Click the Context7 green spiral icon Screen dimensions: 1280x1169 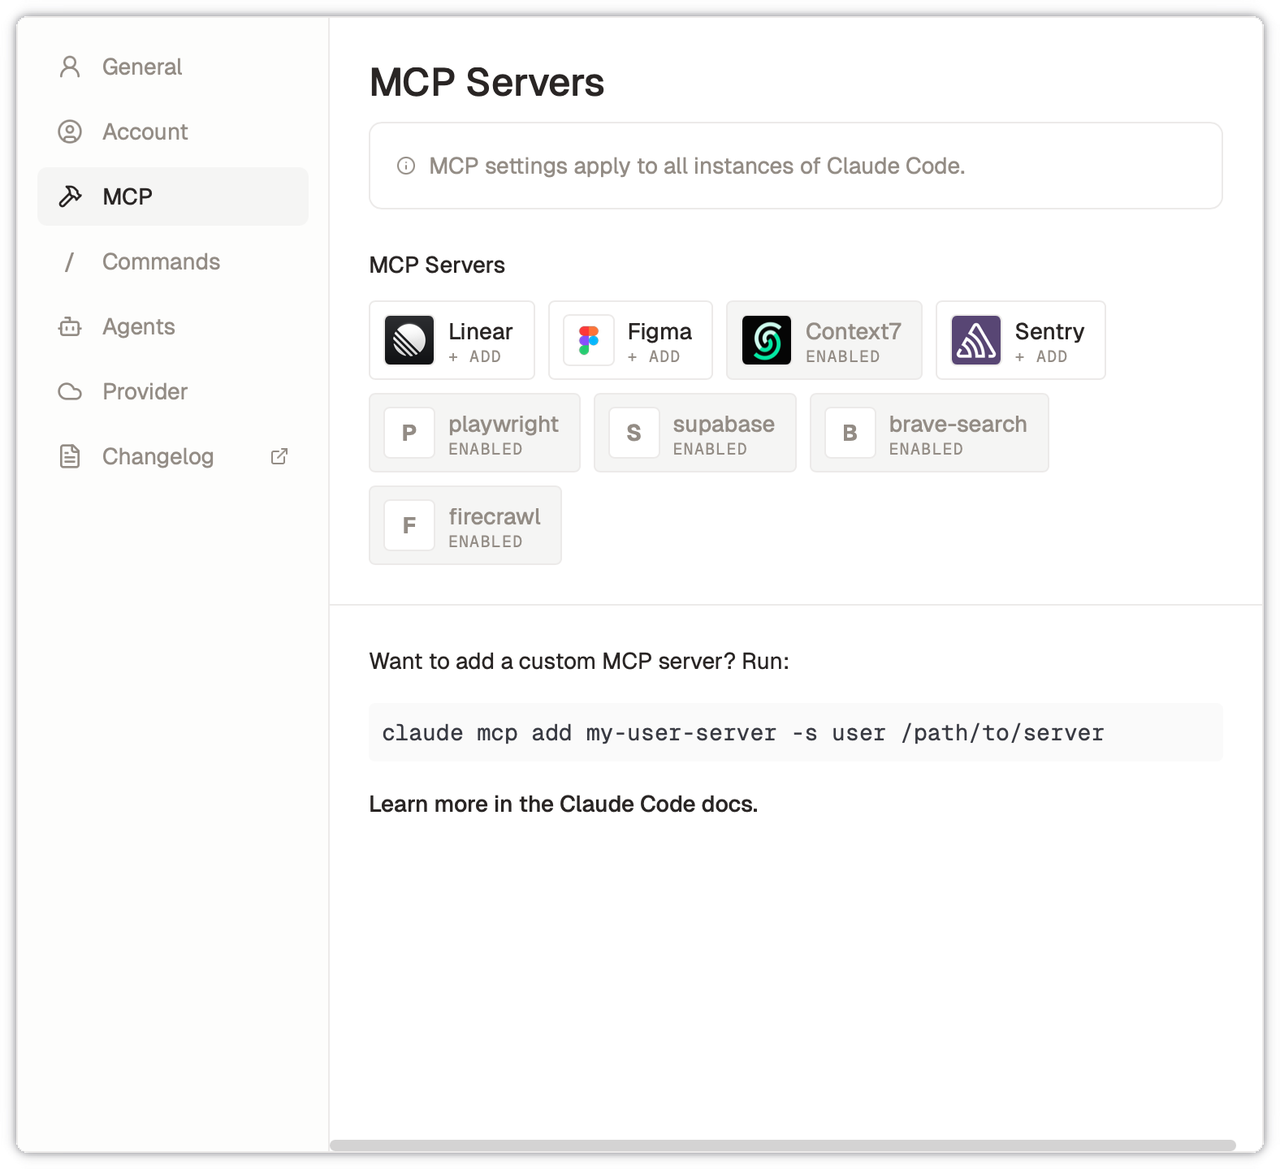point(766,340)
